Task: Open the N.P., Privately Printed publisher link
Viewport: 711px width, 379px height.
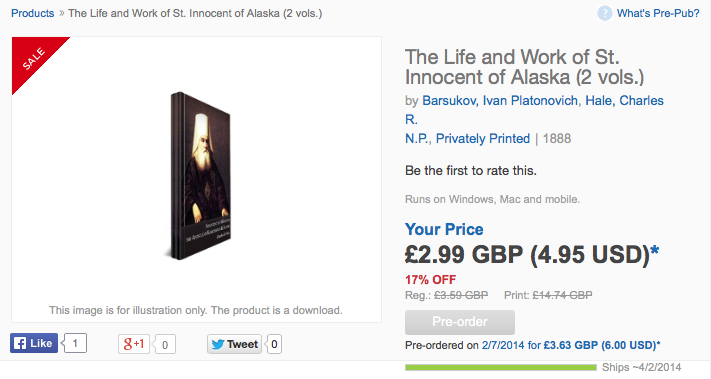Action: (468, 138)
